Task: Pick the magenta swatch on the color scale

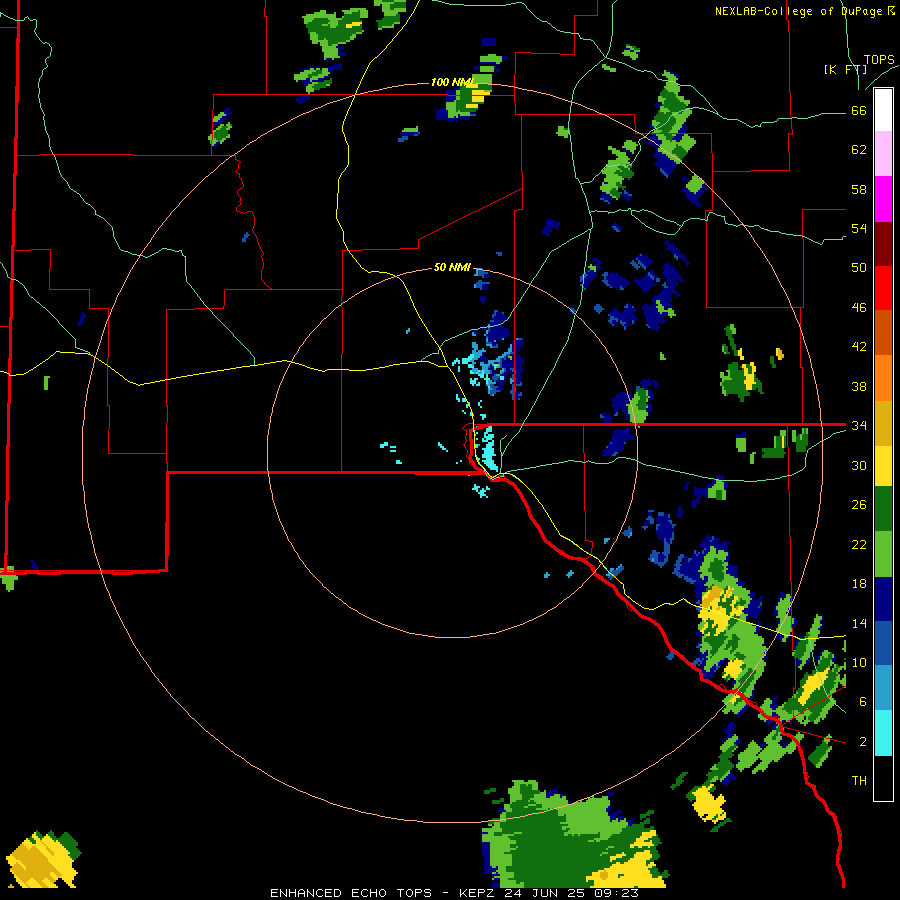Action: [x=883, y=199]
